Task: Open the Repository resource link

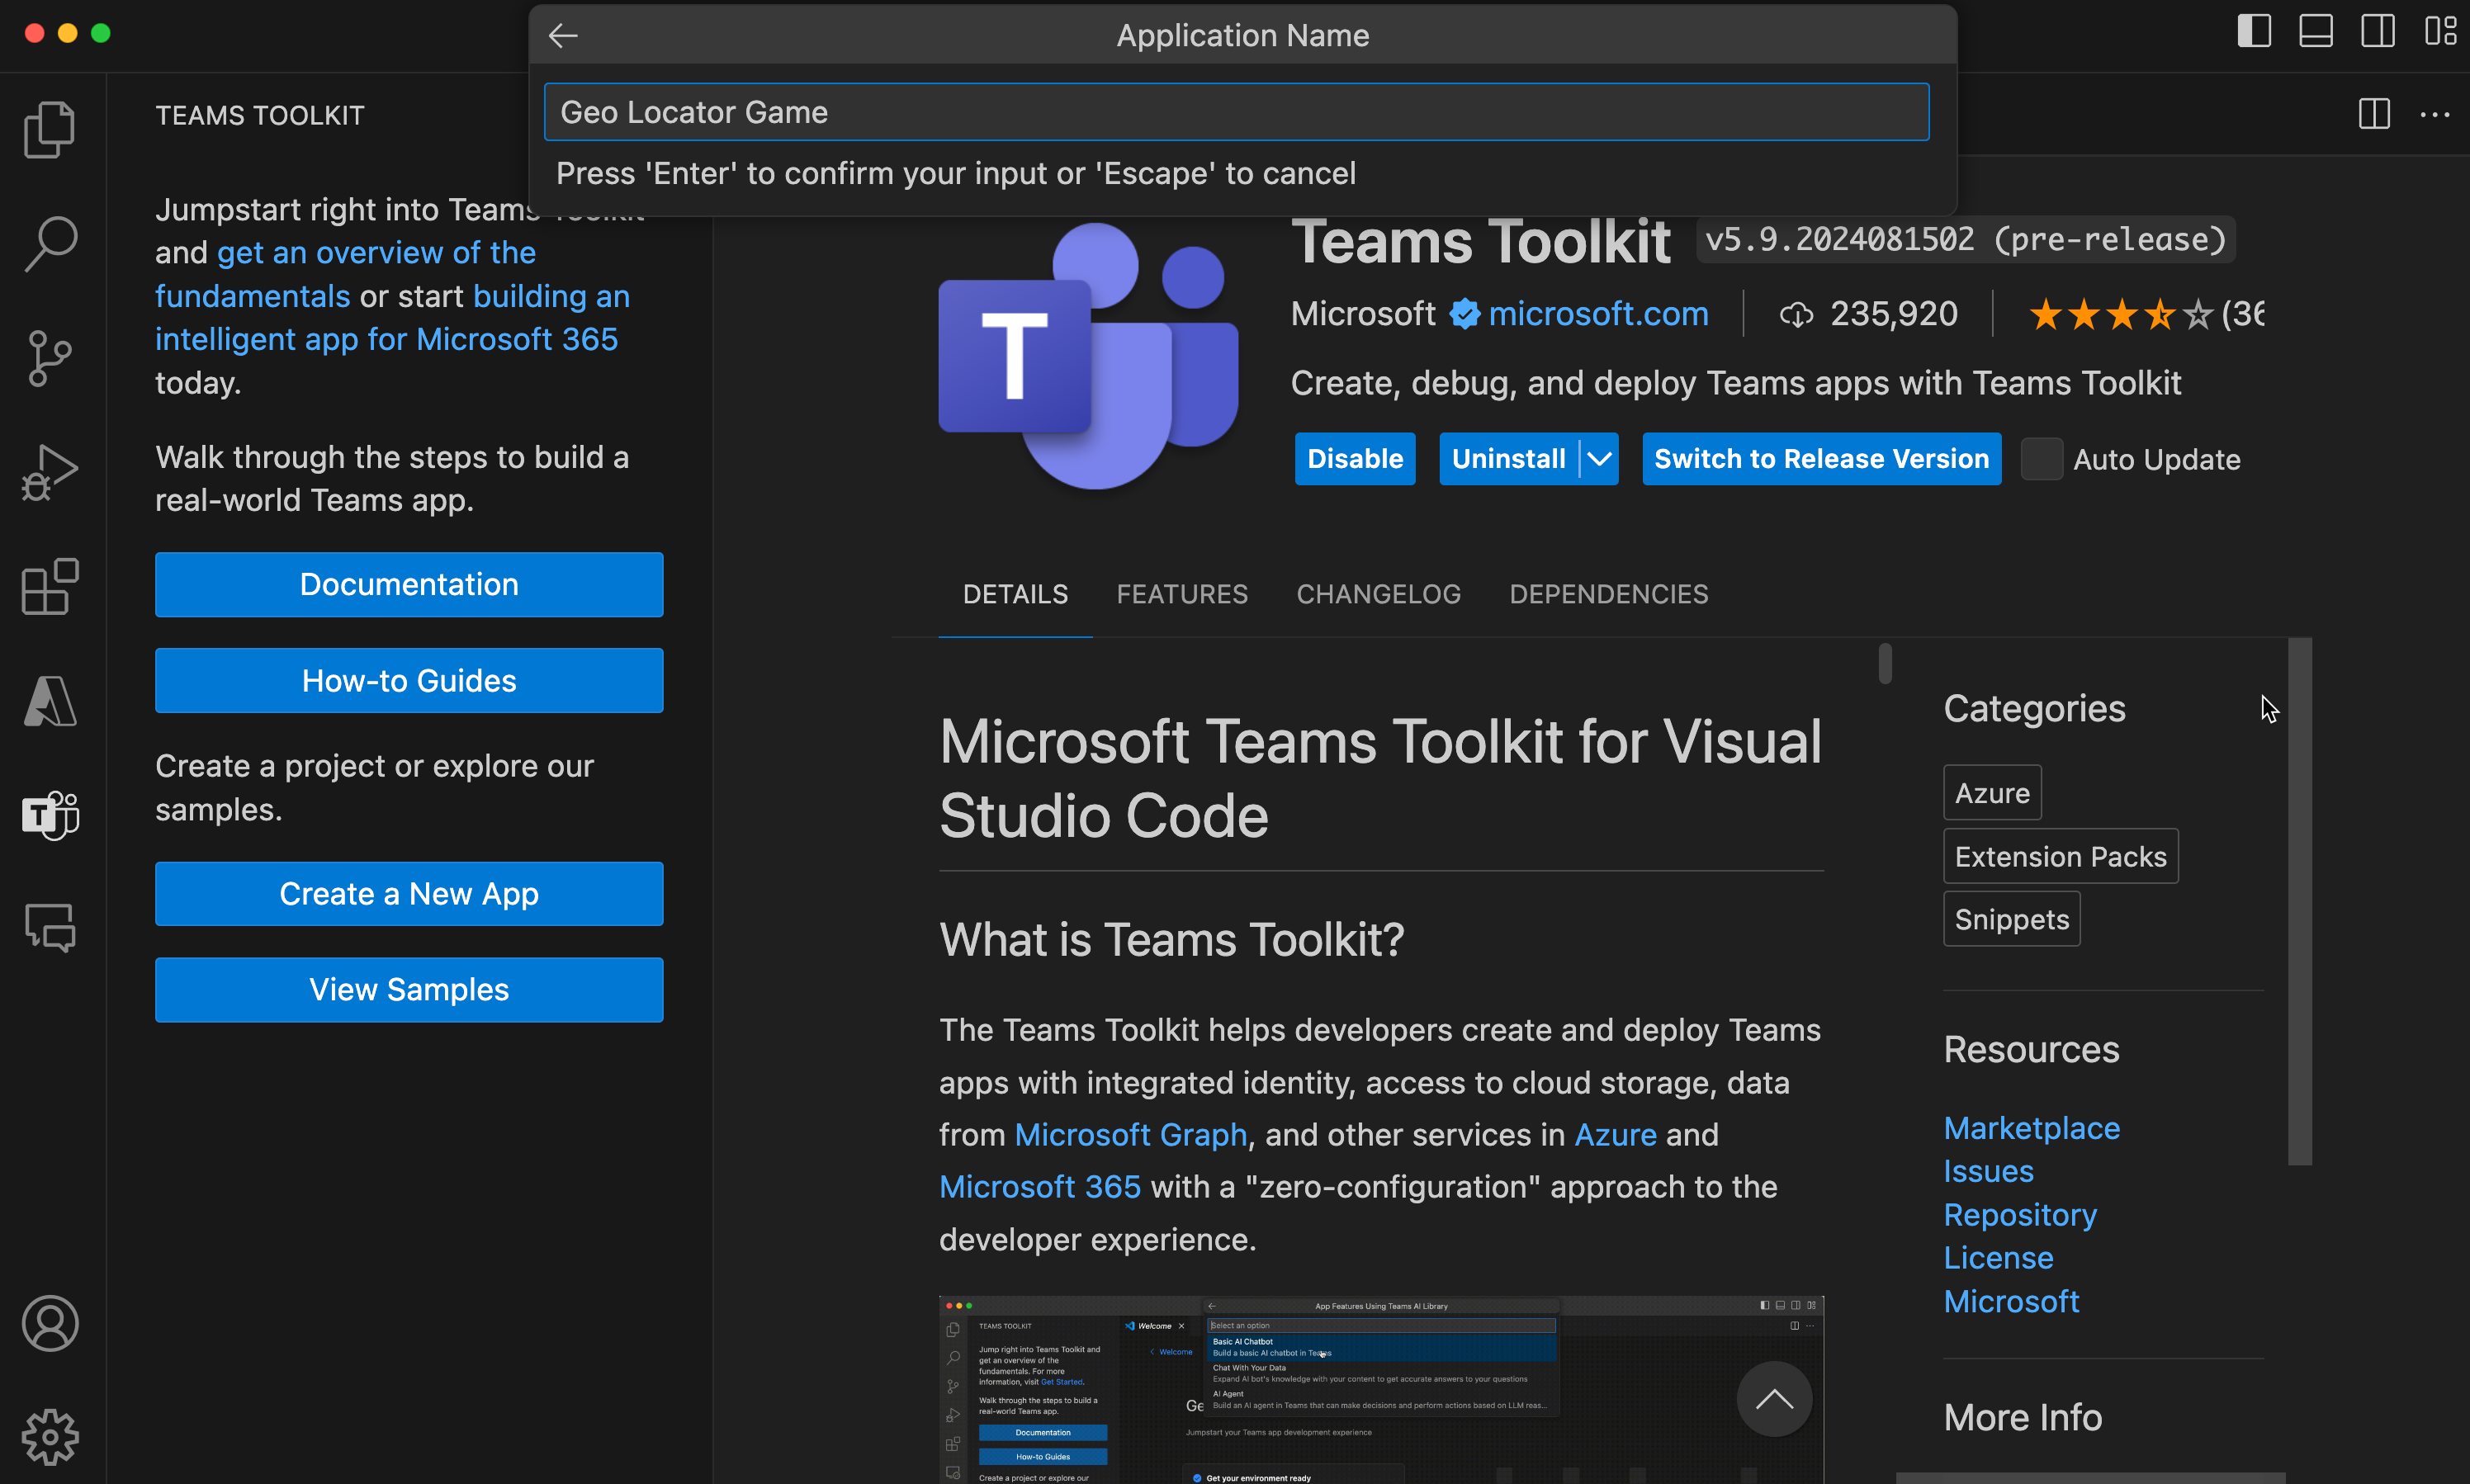Action: pos(2019,1214)
